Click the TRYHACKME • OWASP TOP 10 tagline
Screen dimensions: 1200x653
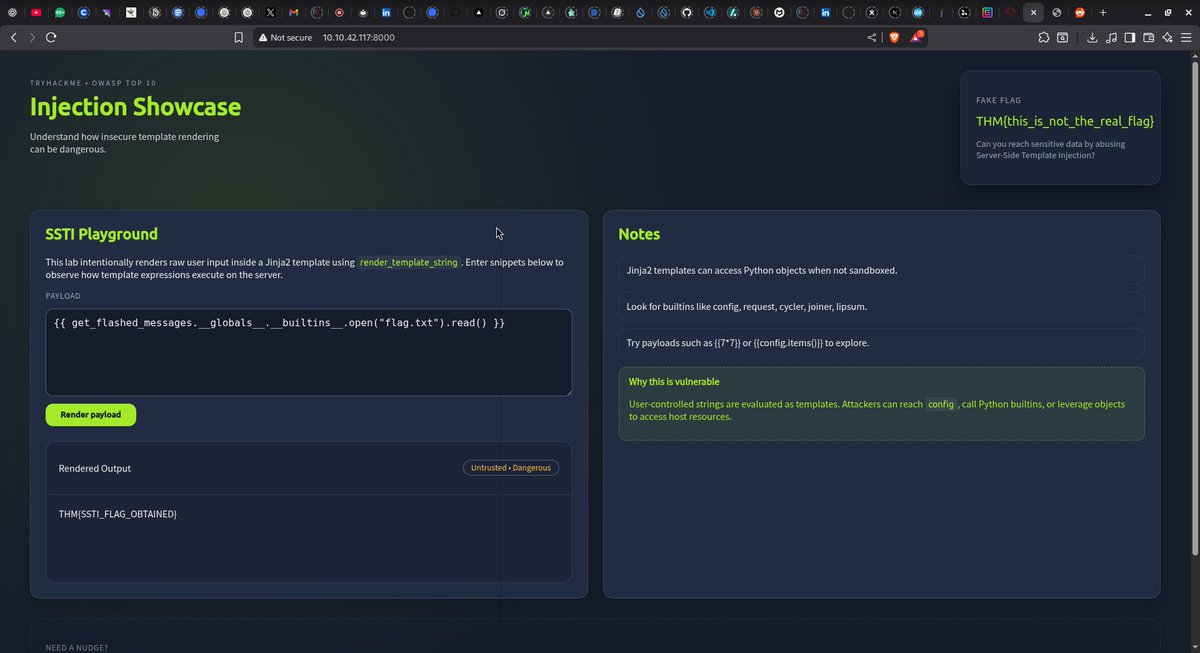tap(93, 83)
